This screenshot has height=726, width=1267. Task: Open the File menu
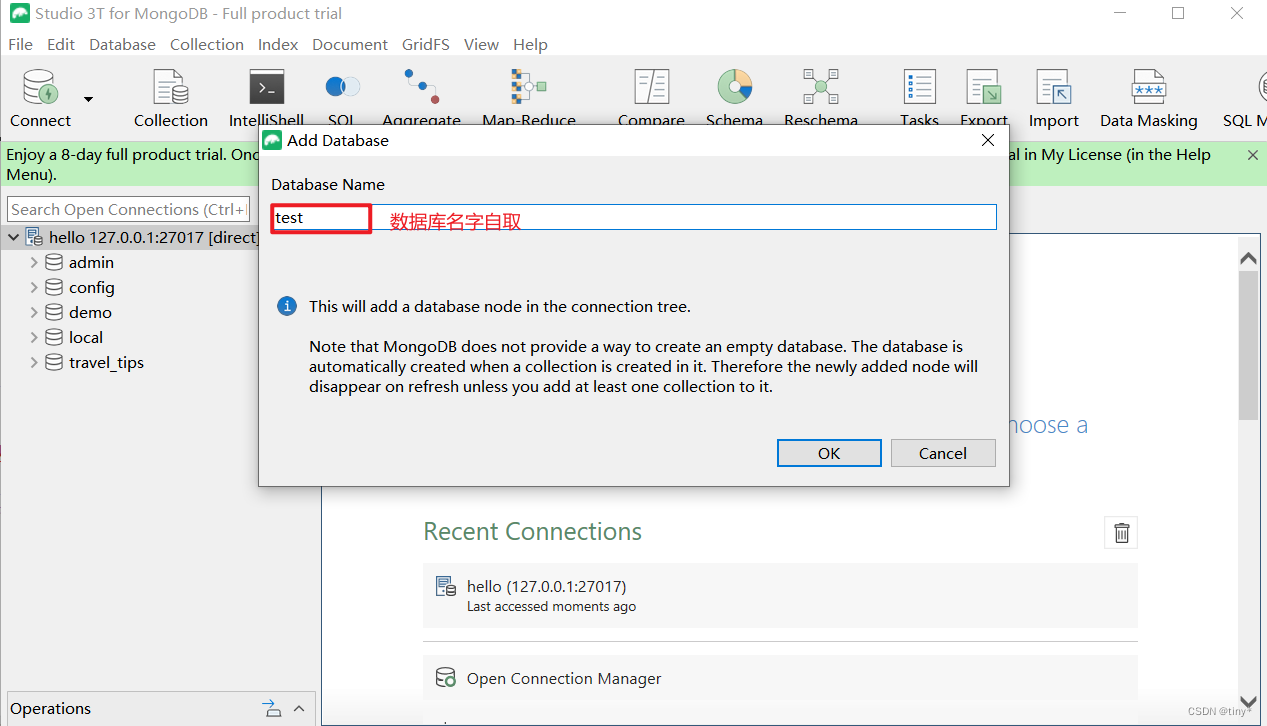(20, 44)
